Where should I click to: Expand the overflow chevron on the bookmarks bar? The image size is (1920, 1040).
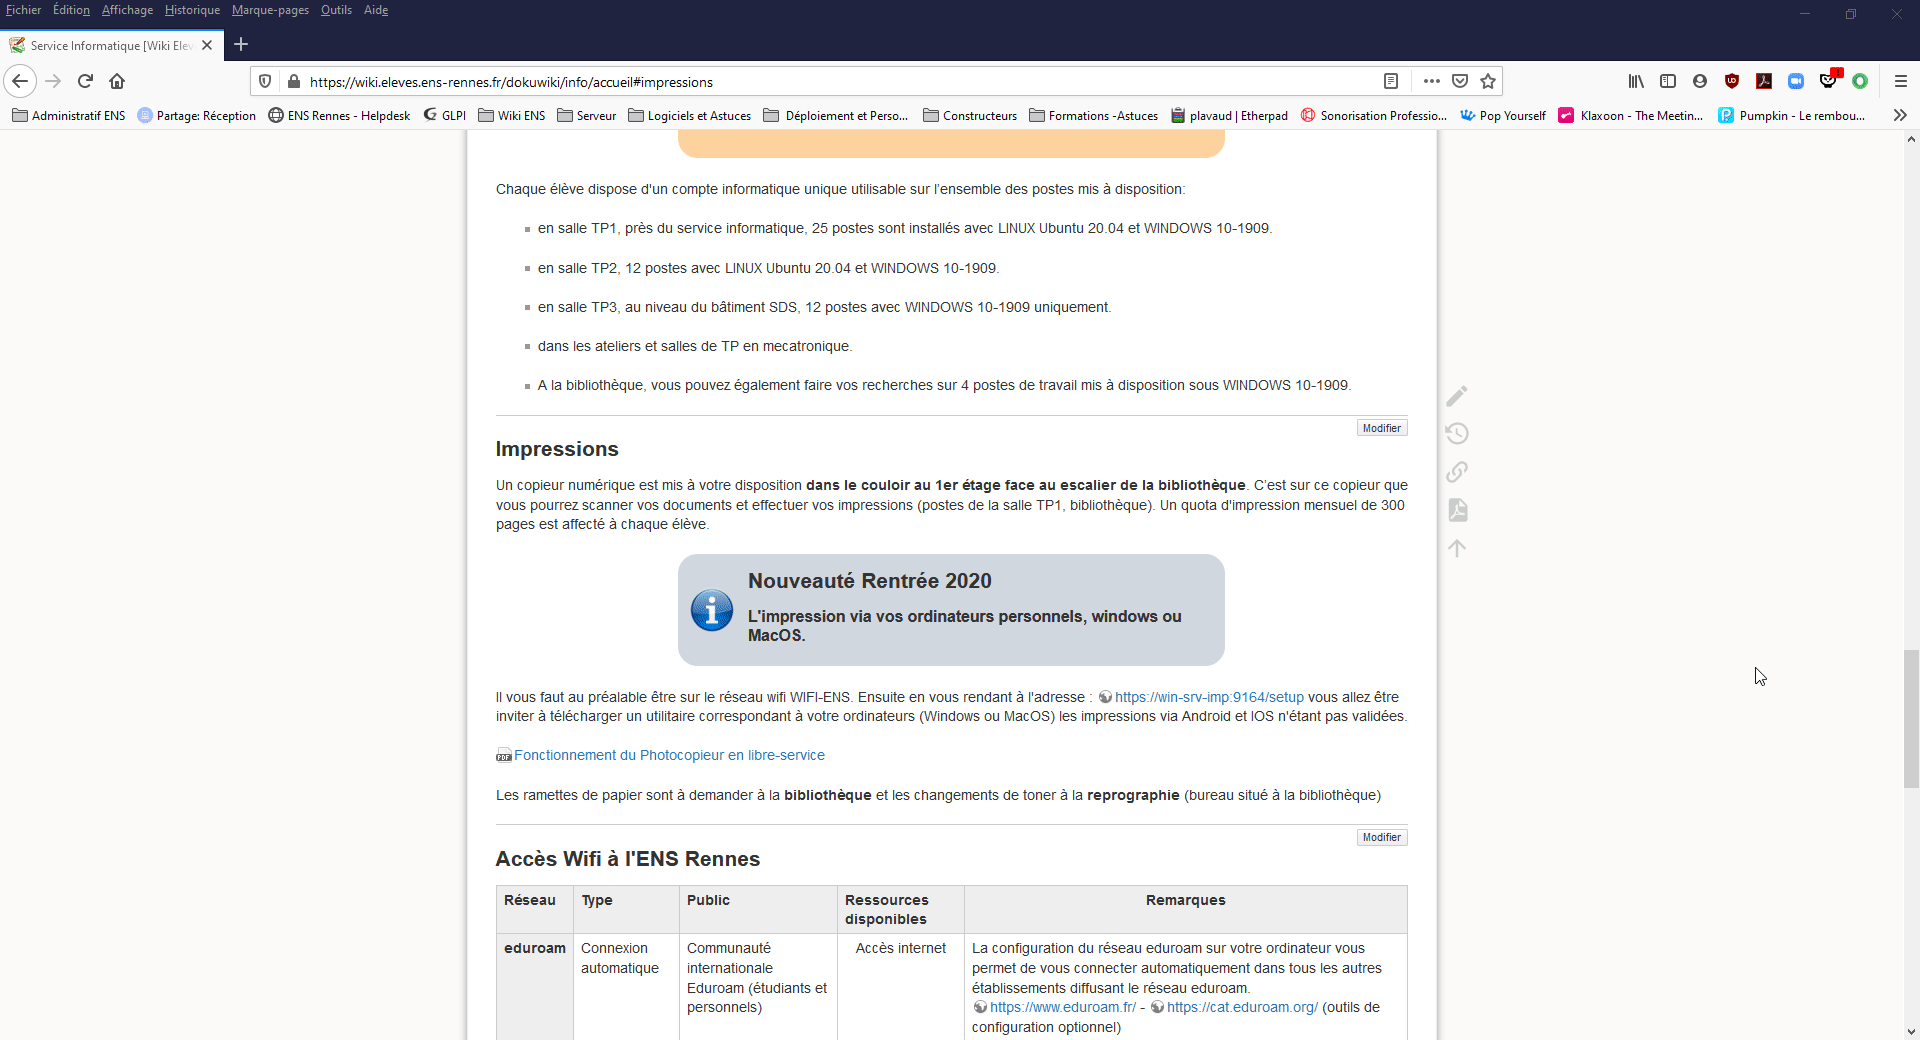point(1899,115)
